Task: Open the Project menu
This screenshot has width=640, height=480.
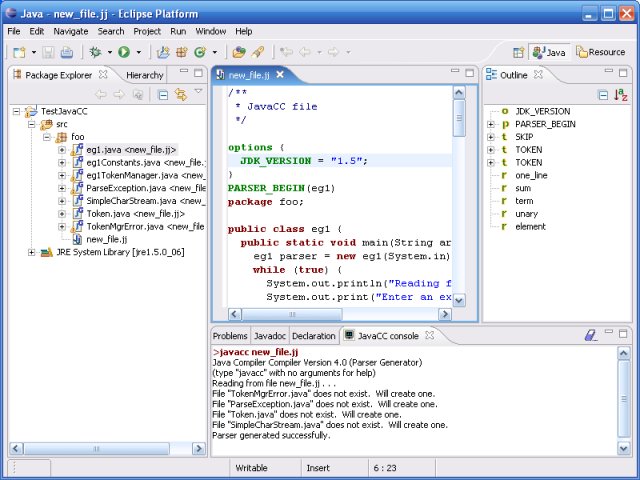Action: point(146,31)
